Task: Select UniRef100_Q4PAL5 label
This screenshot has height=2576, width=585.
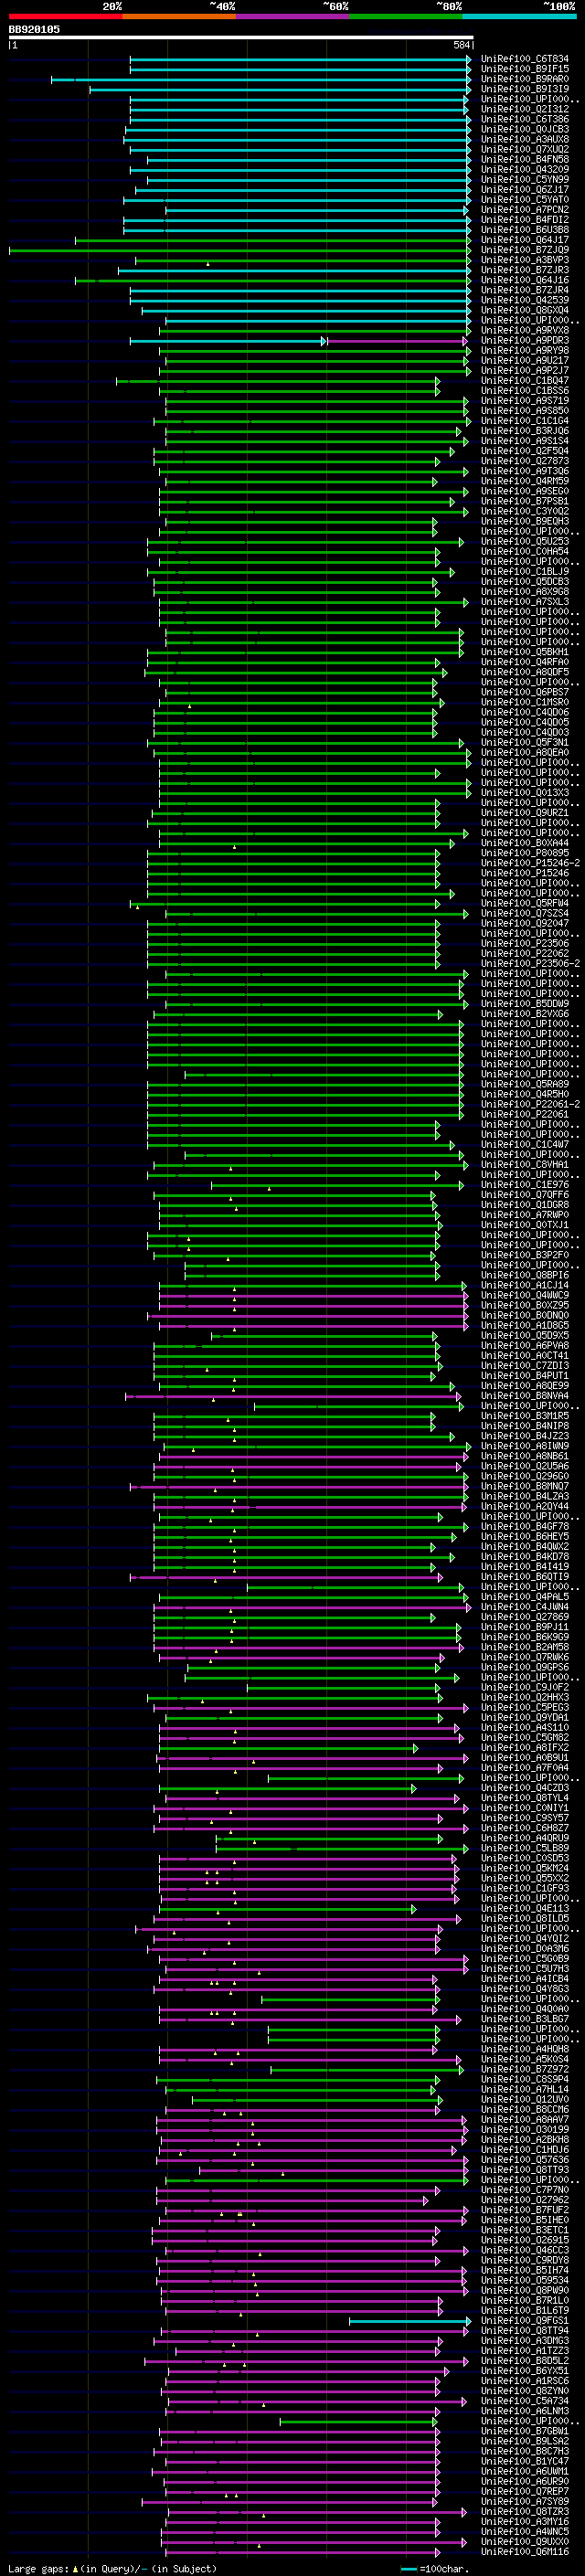Action: tap(524, 1596)
